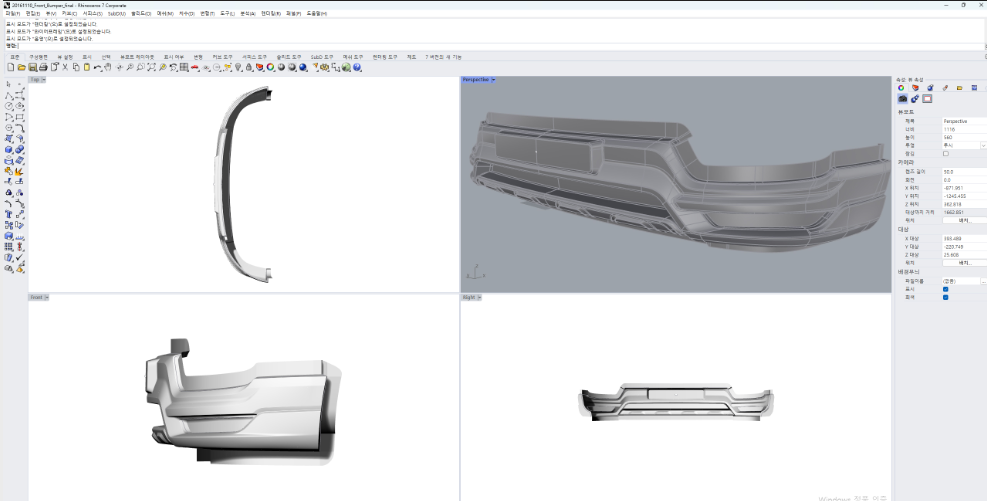Click the 배치 button under 카메라 section
The image size is (987, 501).
click(964, 220)
